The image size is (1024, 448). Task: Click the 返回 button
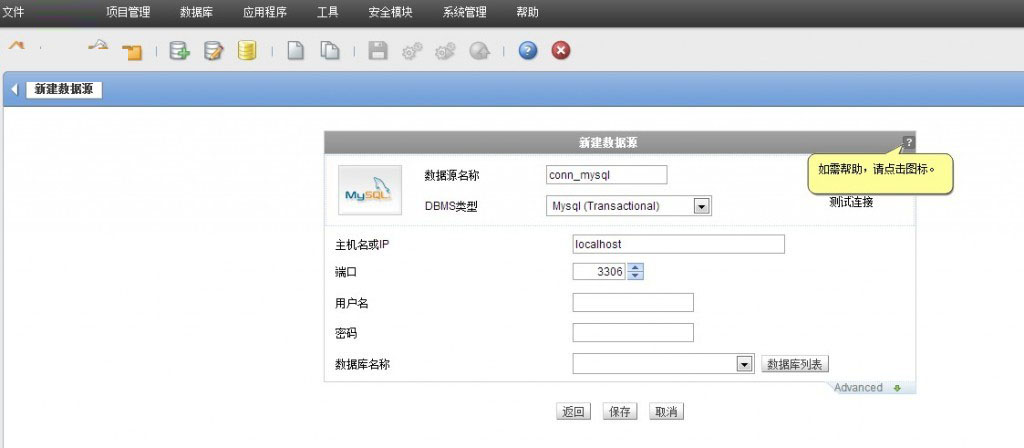573,411
